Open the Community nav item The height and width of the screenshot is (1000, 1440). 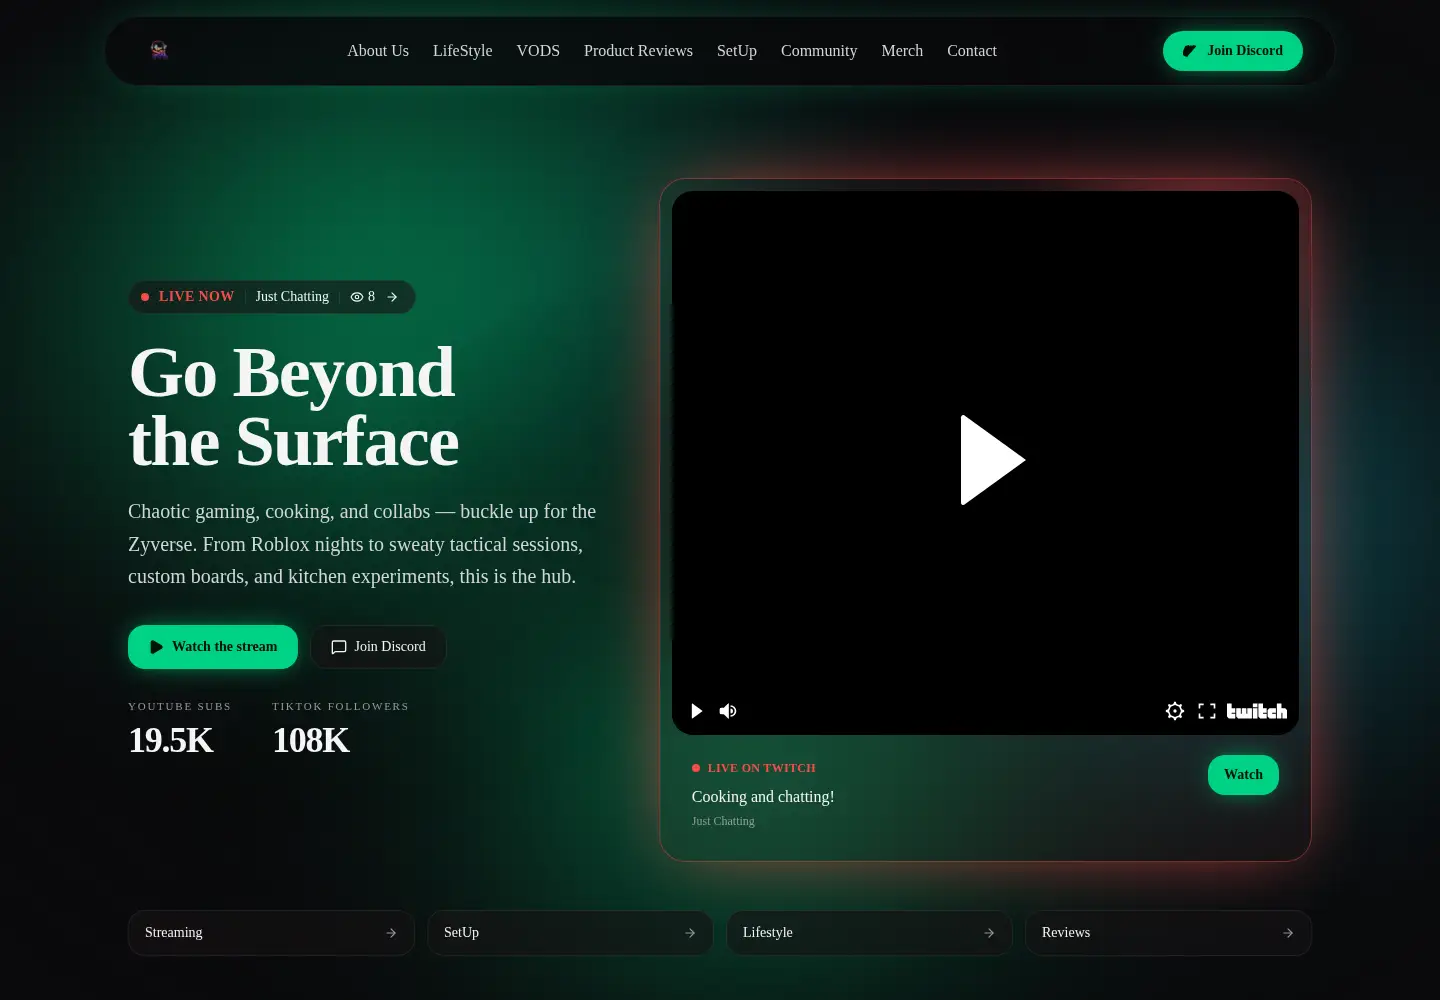point(819,51)
